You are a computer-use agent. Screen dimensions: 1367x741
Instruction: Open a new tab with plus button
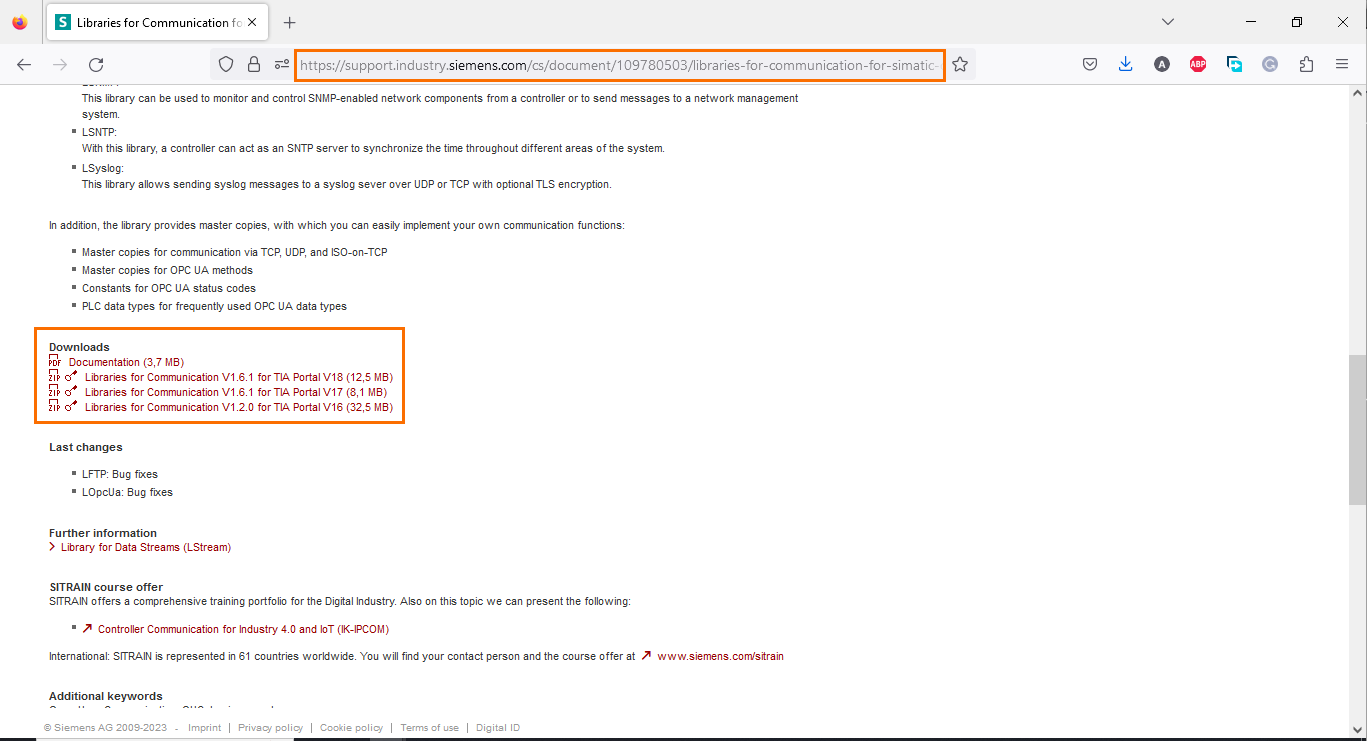click(x=289, y=22)
